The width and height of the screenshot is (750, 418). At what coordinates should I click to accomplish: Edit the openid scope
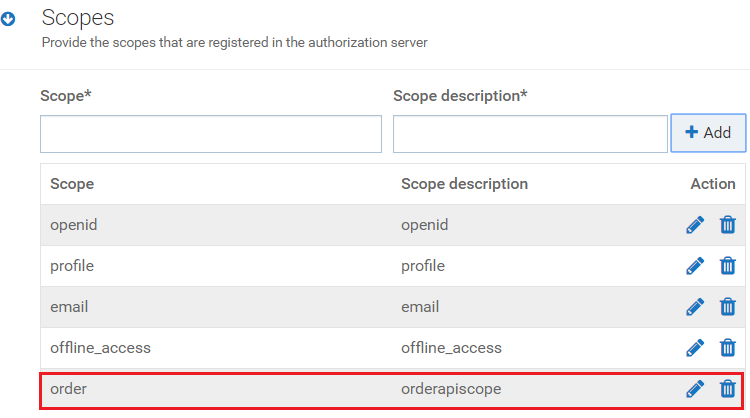pyautogui.click(x=695, y=225)
